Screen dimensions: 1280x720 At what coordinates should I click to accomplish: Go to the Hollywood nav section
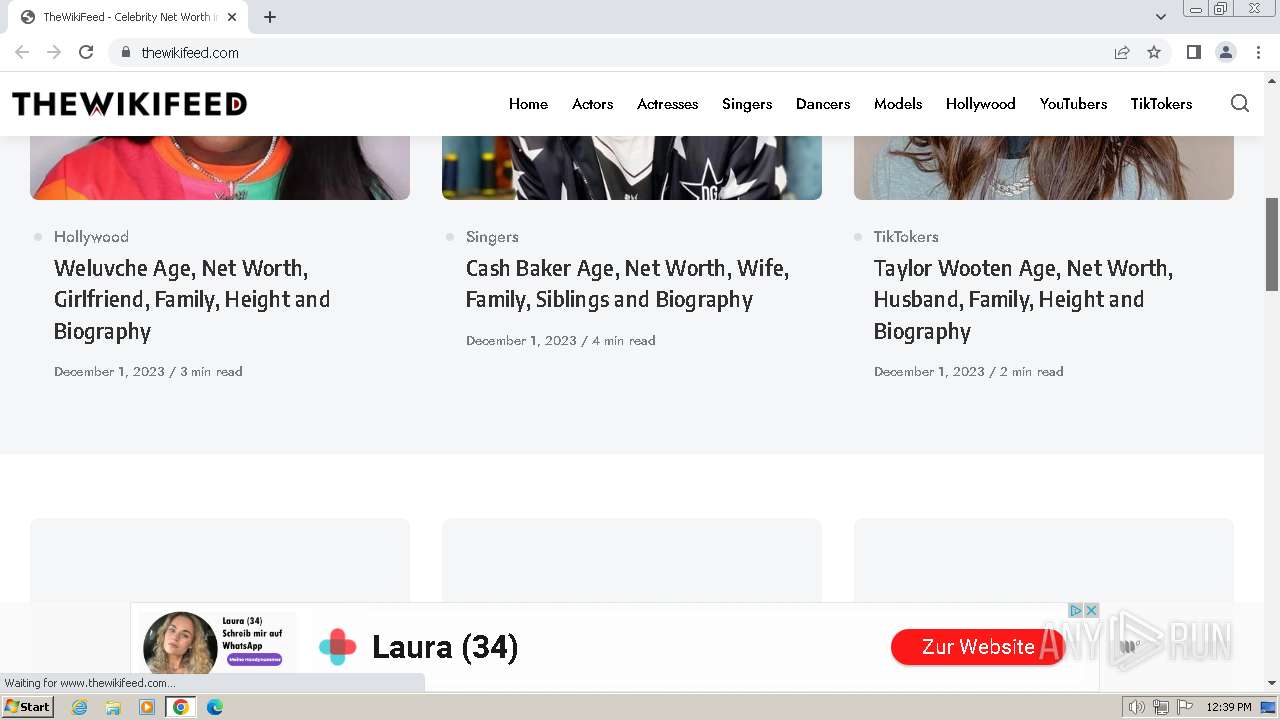click(980, 104)
